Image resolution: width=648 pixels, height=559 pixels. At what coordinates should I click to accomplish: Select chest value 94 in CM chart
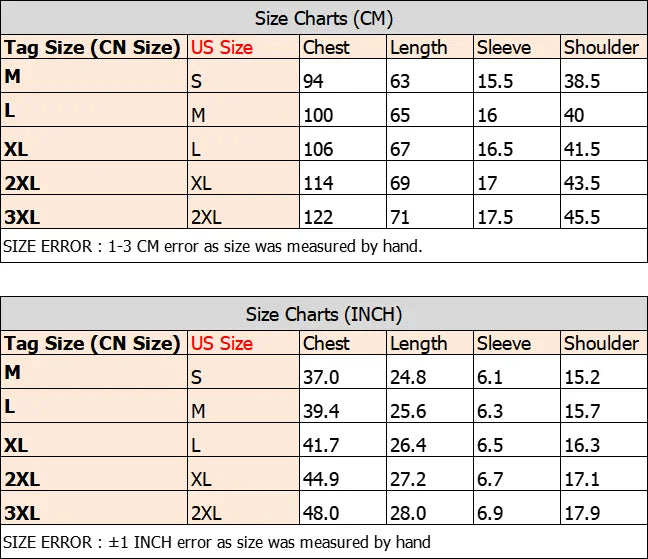(x=316, y=81)
